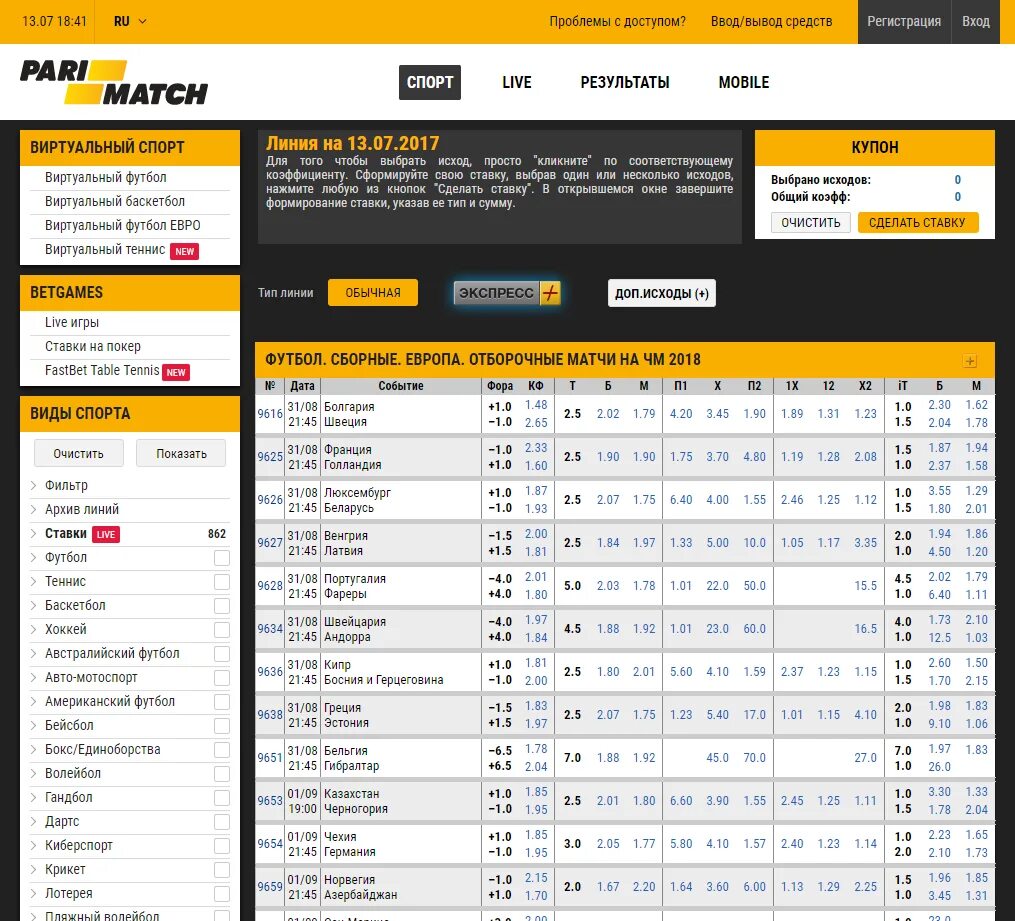The image size is (1015, 921).
Task: Select draw odds 3.70 for Франция–Голландия
Action: pyautogui.click(x=717, y=456)
